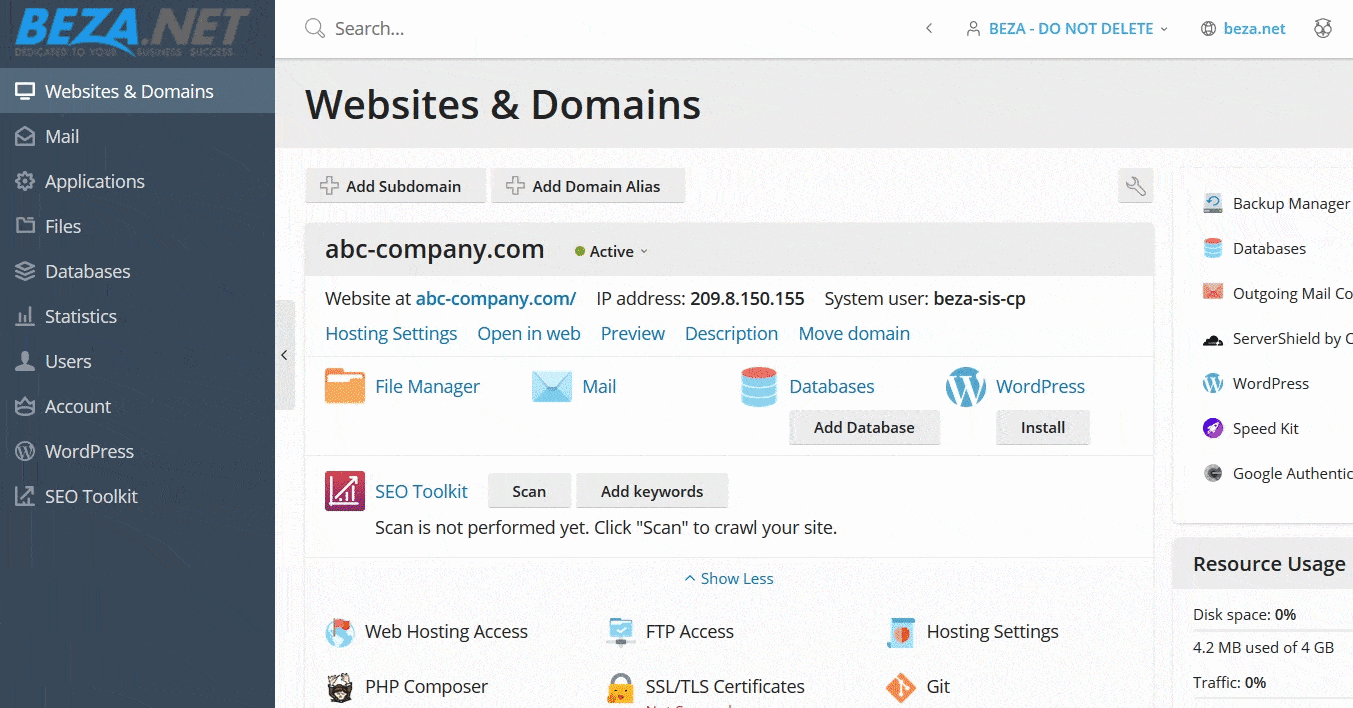Focus the Search input field

(600, 29)
